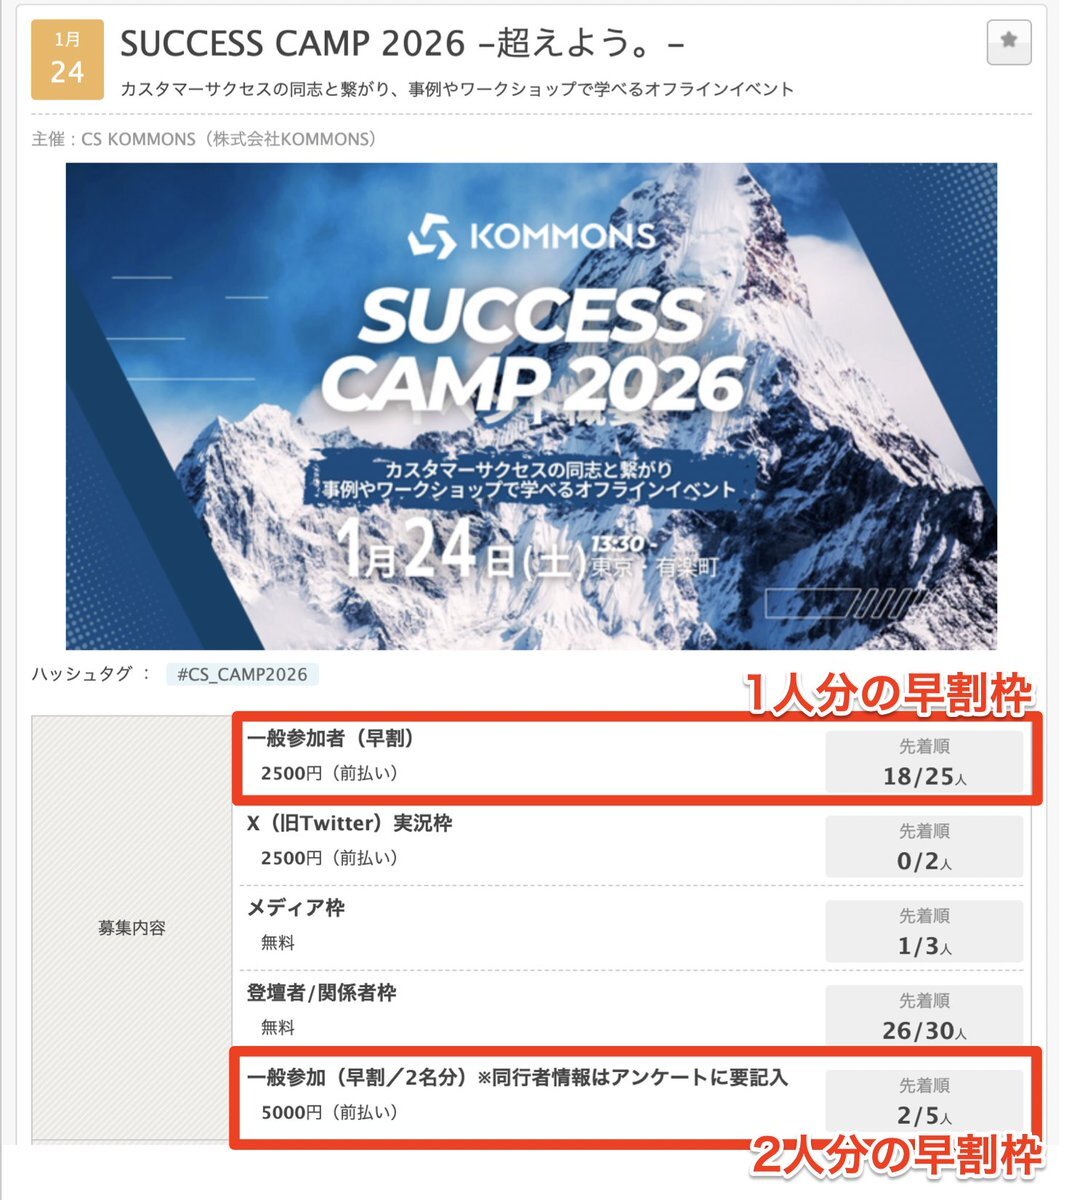Click the star bookmark button
The height and width of the screenshot is (1200, 1077).
coord(1008,42)
